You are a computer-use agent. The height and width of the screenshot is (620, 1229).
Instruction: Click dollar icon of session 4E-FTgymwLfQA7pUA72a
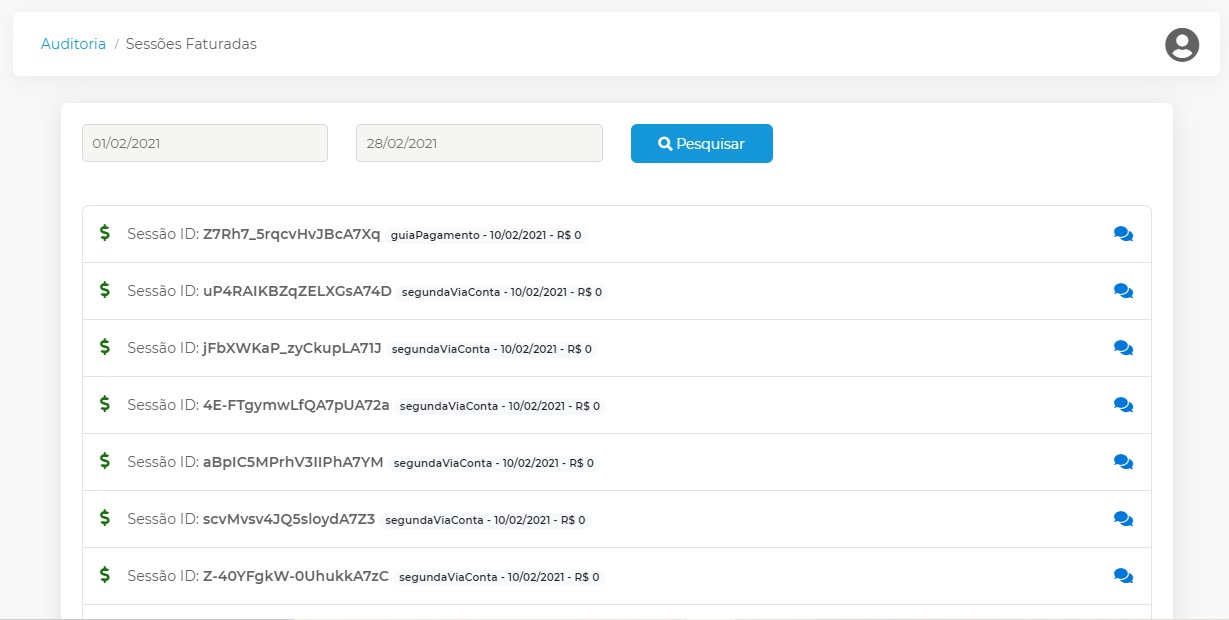coord(105,404)
